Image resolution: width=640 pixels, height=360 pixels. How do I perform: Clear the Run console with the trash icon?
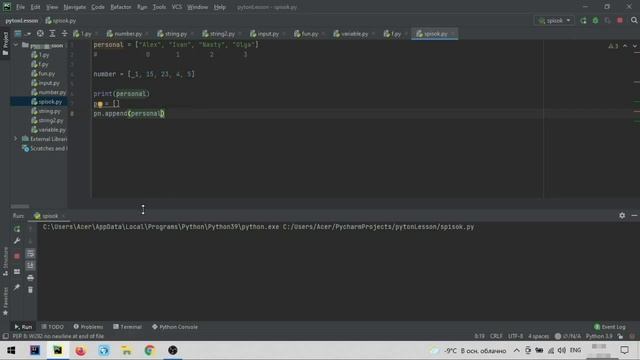pyautogui.click(x=30, y=290)
